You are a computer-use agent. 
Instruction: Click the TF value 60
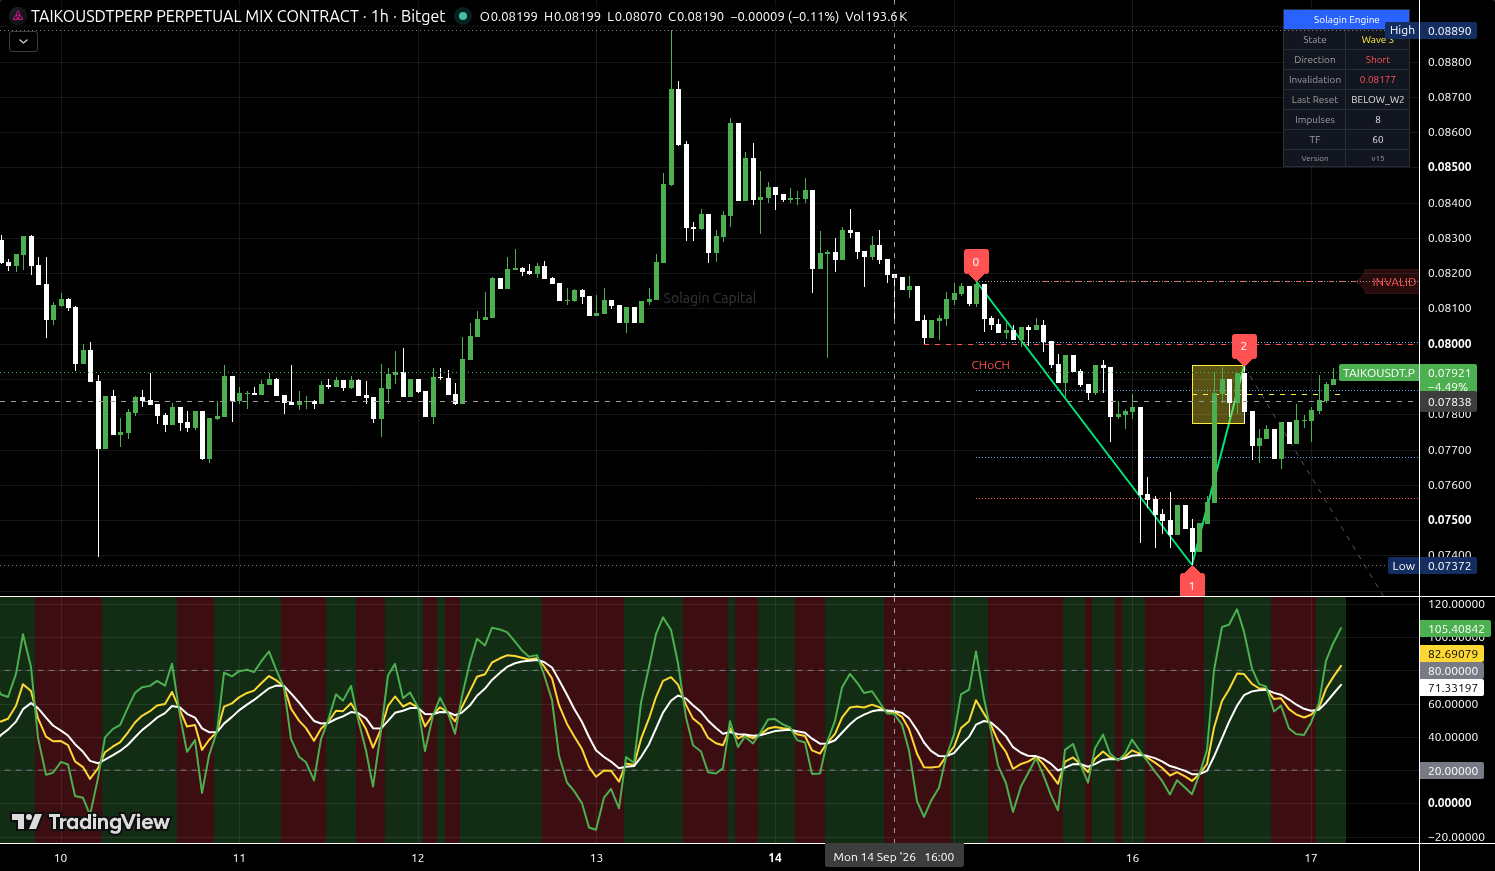click(x=1377, y=140)
